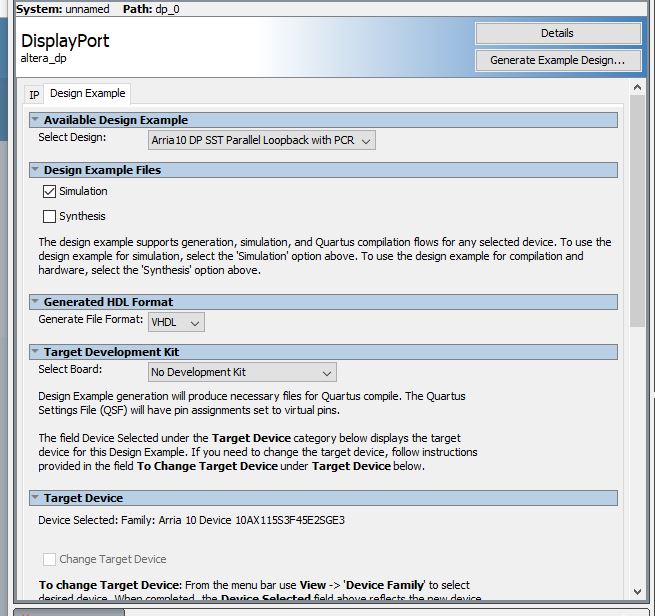Enable the Synthesis checkbox
The height and width of the screenshot is (616, 655).
pos(49,216)
